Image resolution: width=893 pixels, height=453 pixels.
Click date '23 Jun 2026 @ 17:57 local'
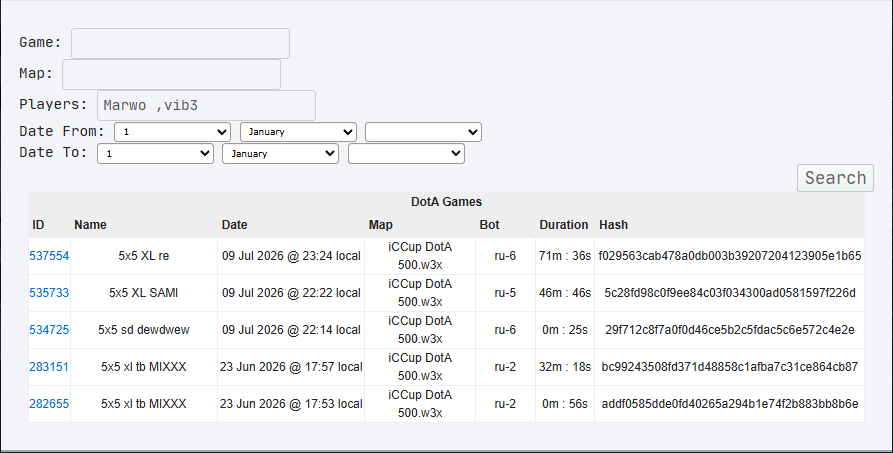point(291,367)
